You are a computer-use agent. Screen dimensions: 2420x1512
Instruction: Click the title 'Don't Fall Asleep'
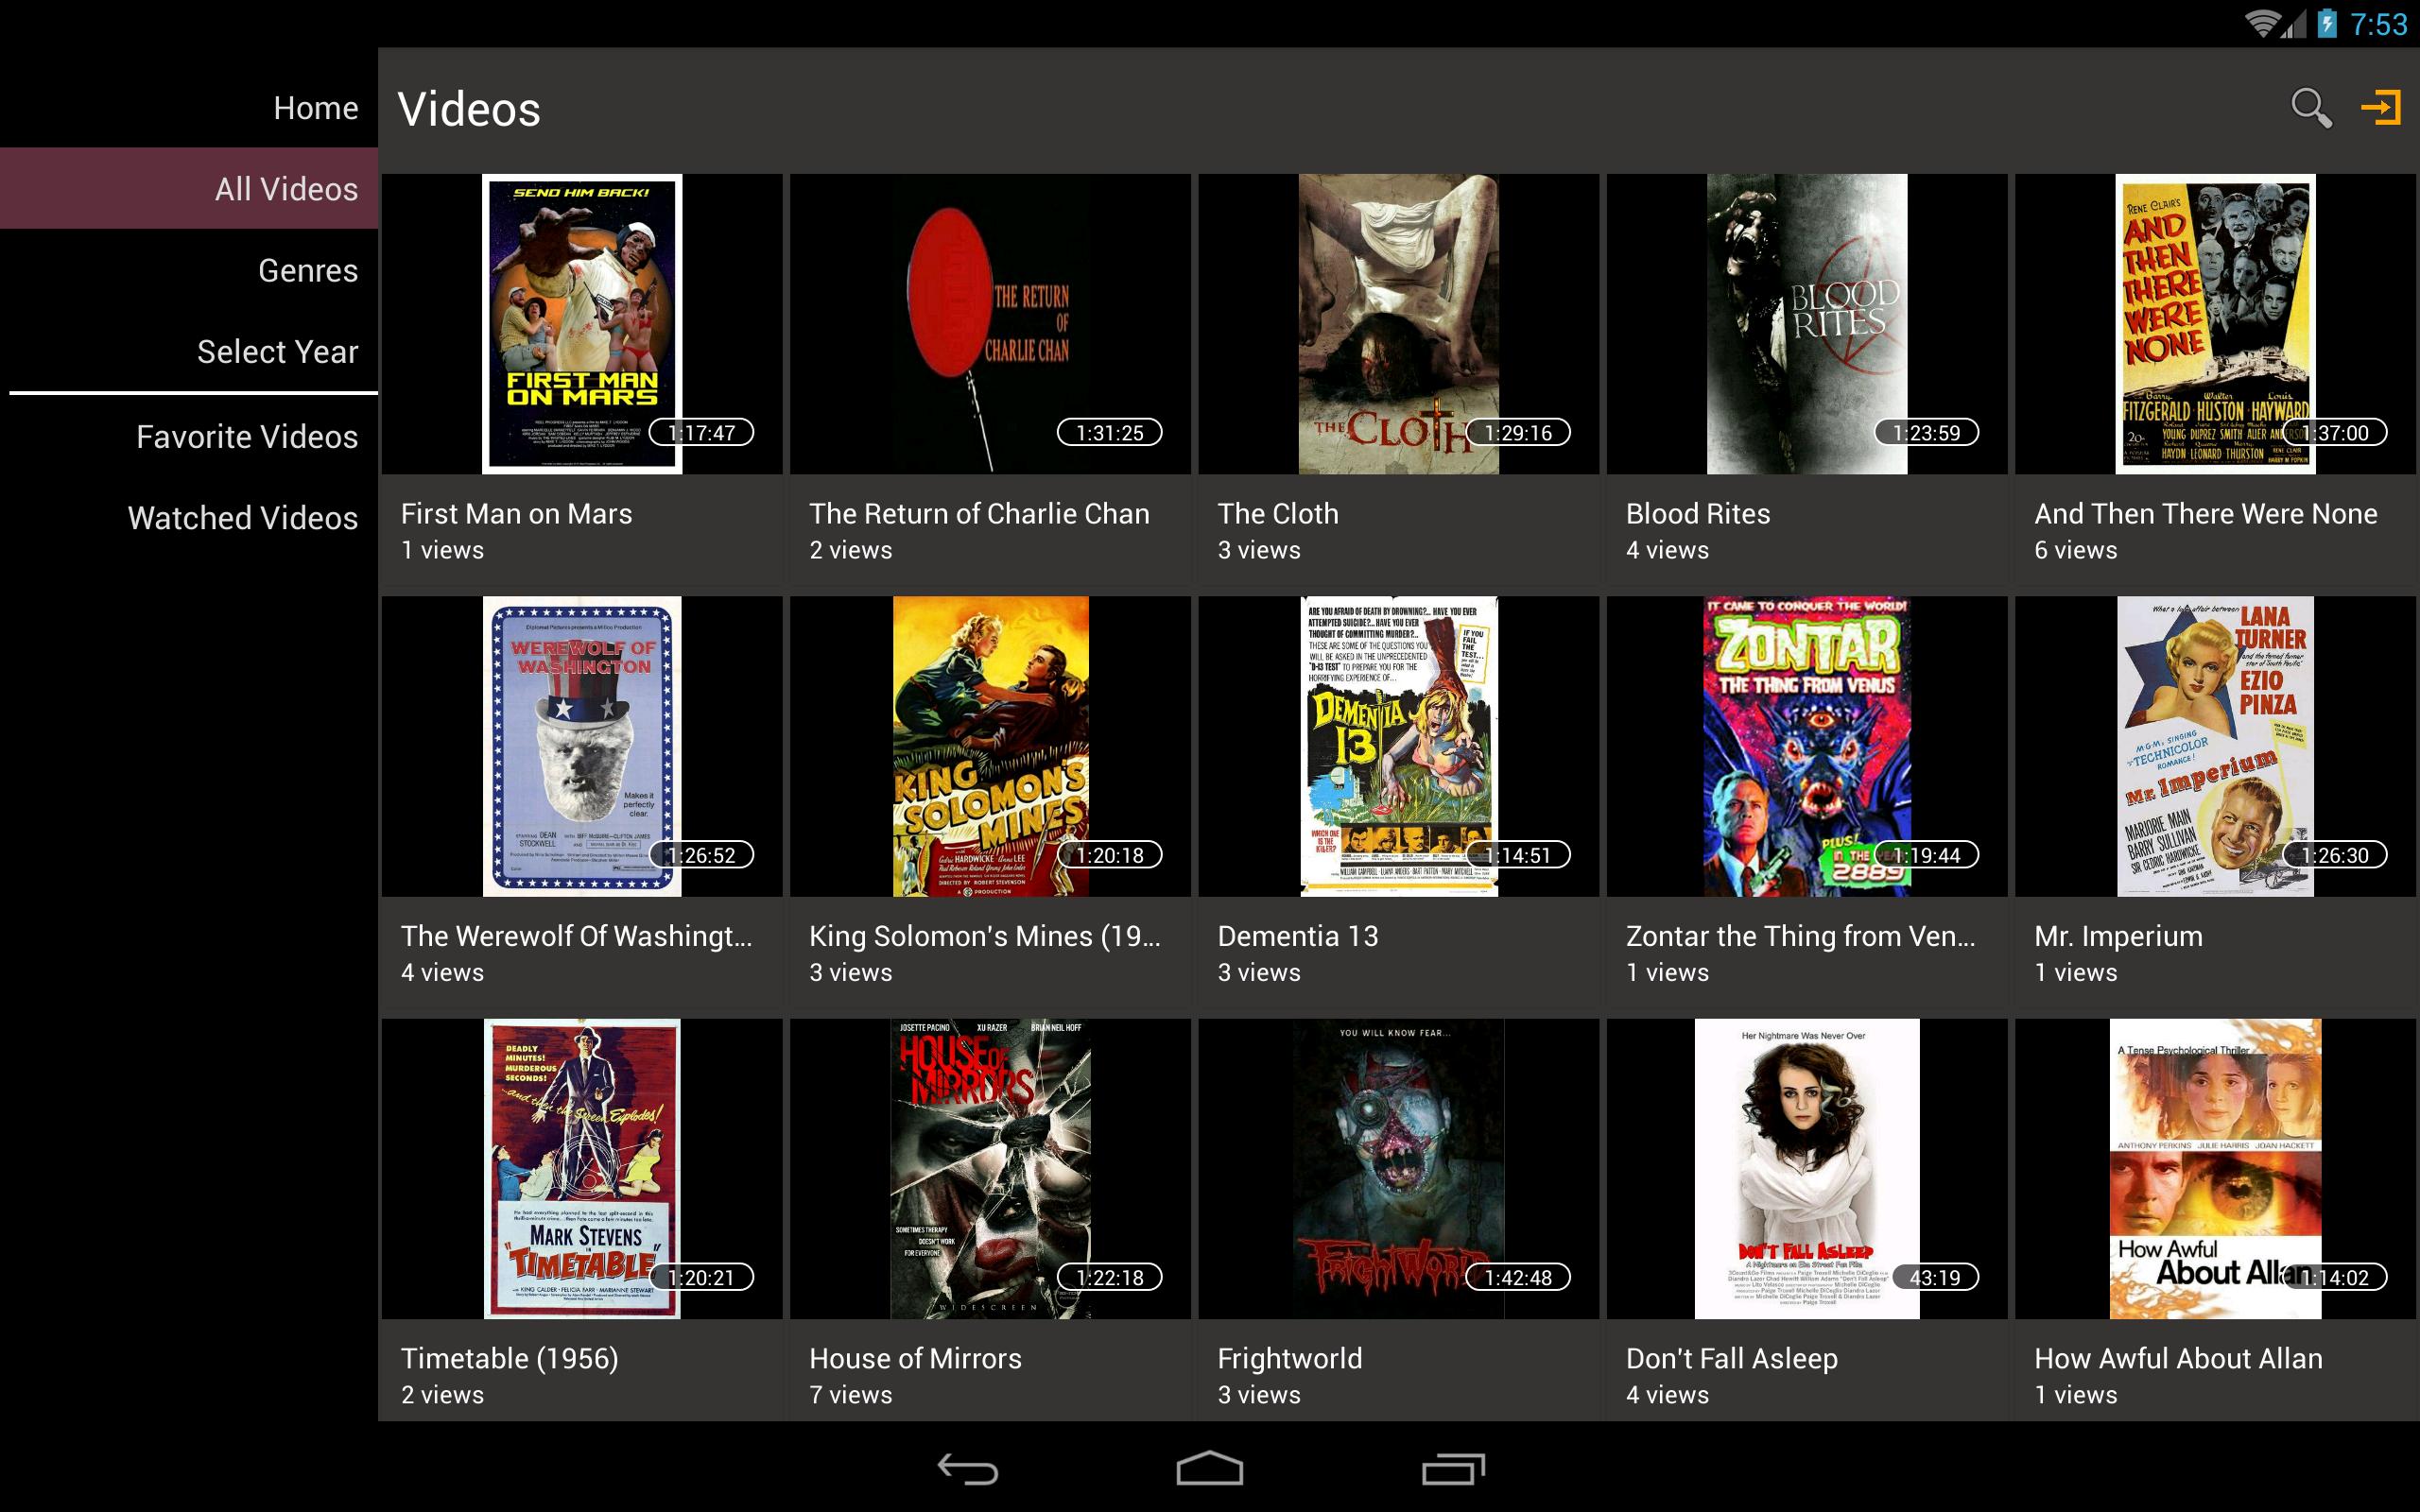(1731, 1358)
